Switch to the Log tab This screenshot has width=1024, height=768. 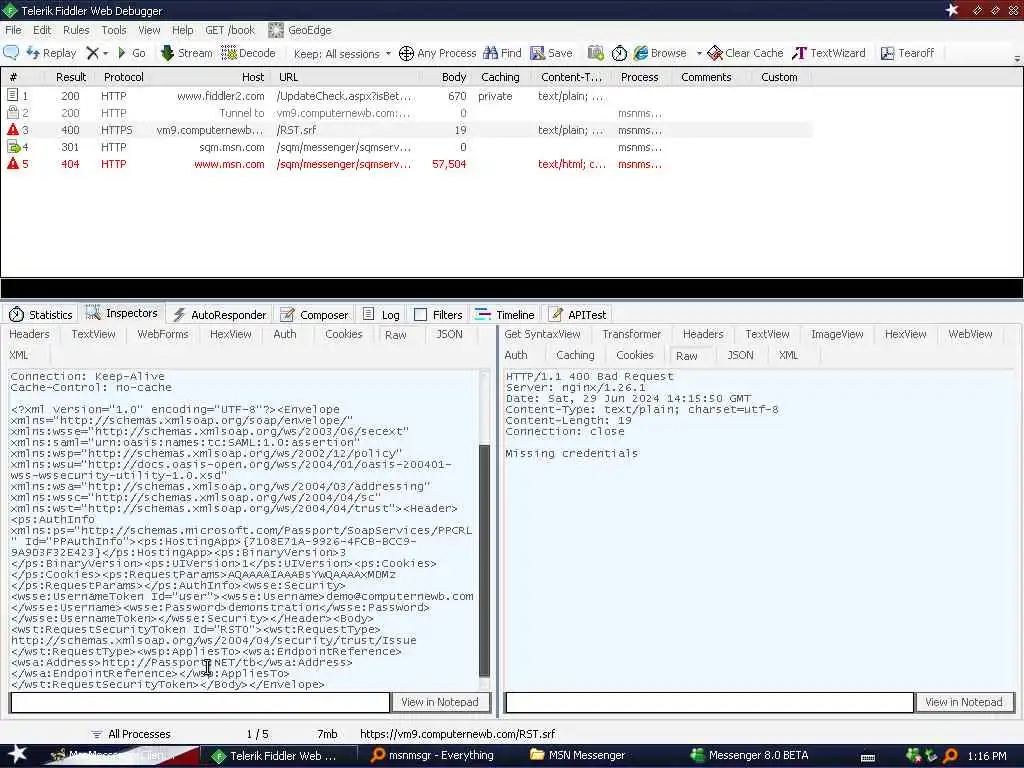[381, 315]
